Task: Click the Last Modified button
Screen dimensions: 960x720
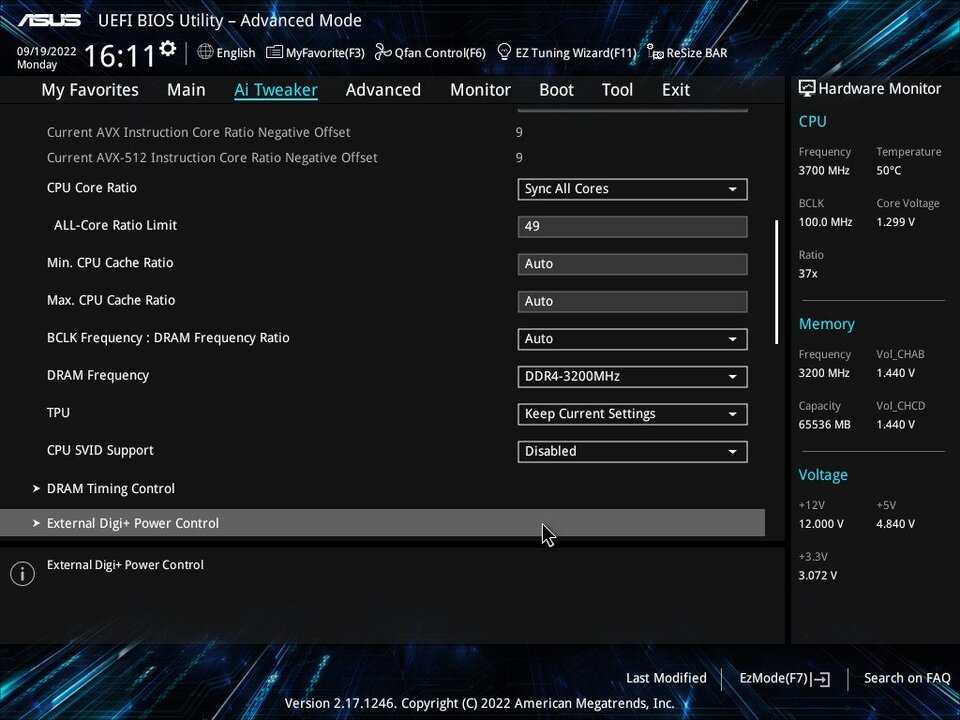Action: point(666,678)
